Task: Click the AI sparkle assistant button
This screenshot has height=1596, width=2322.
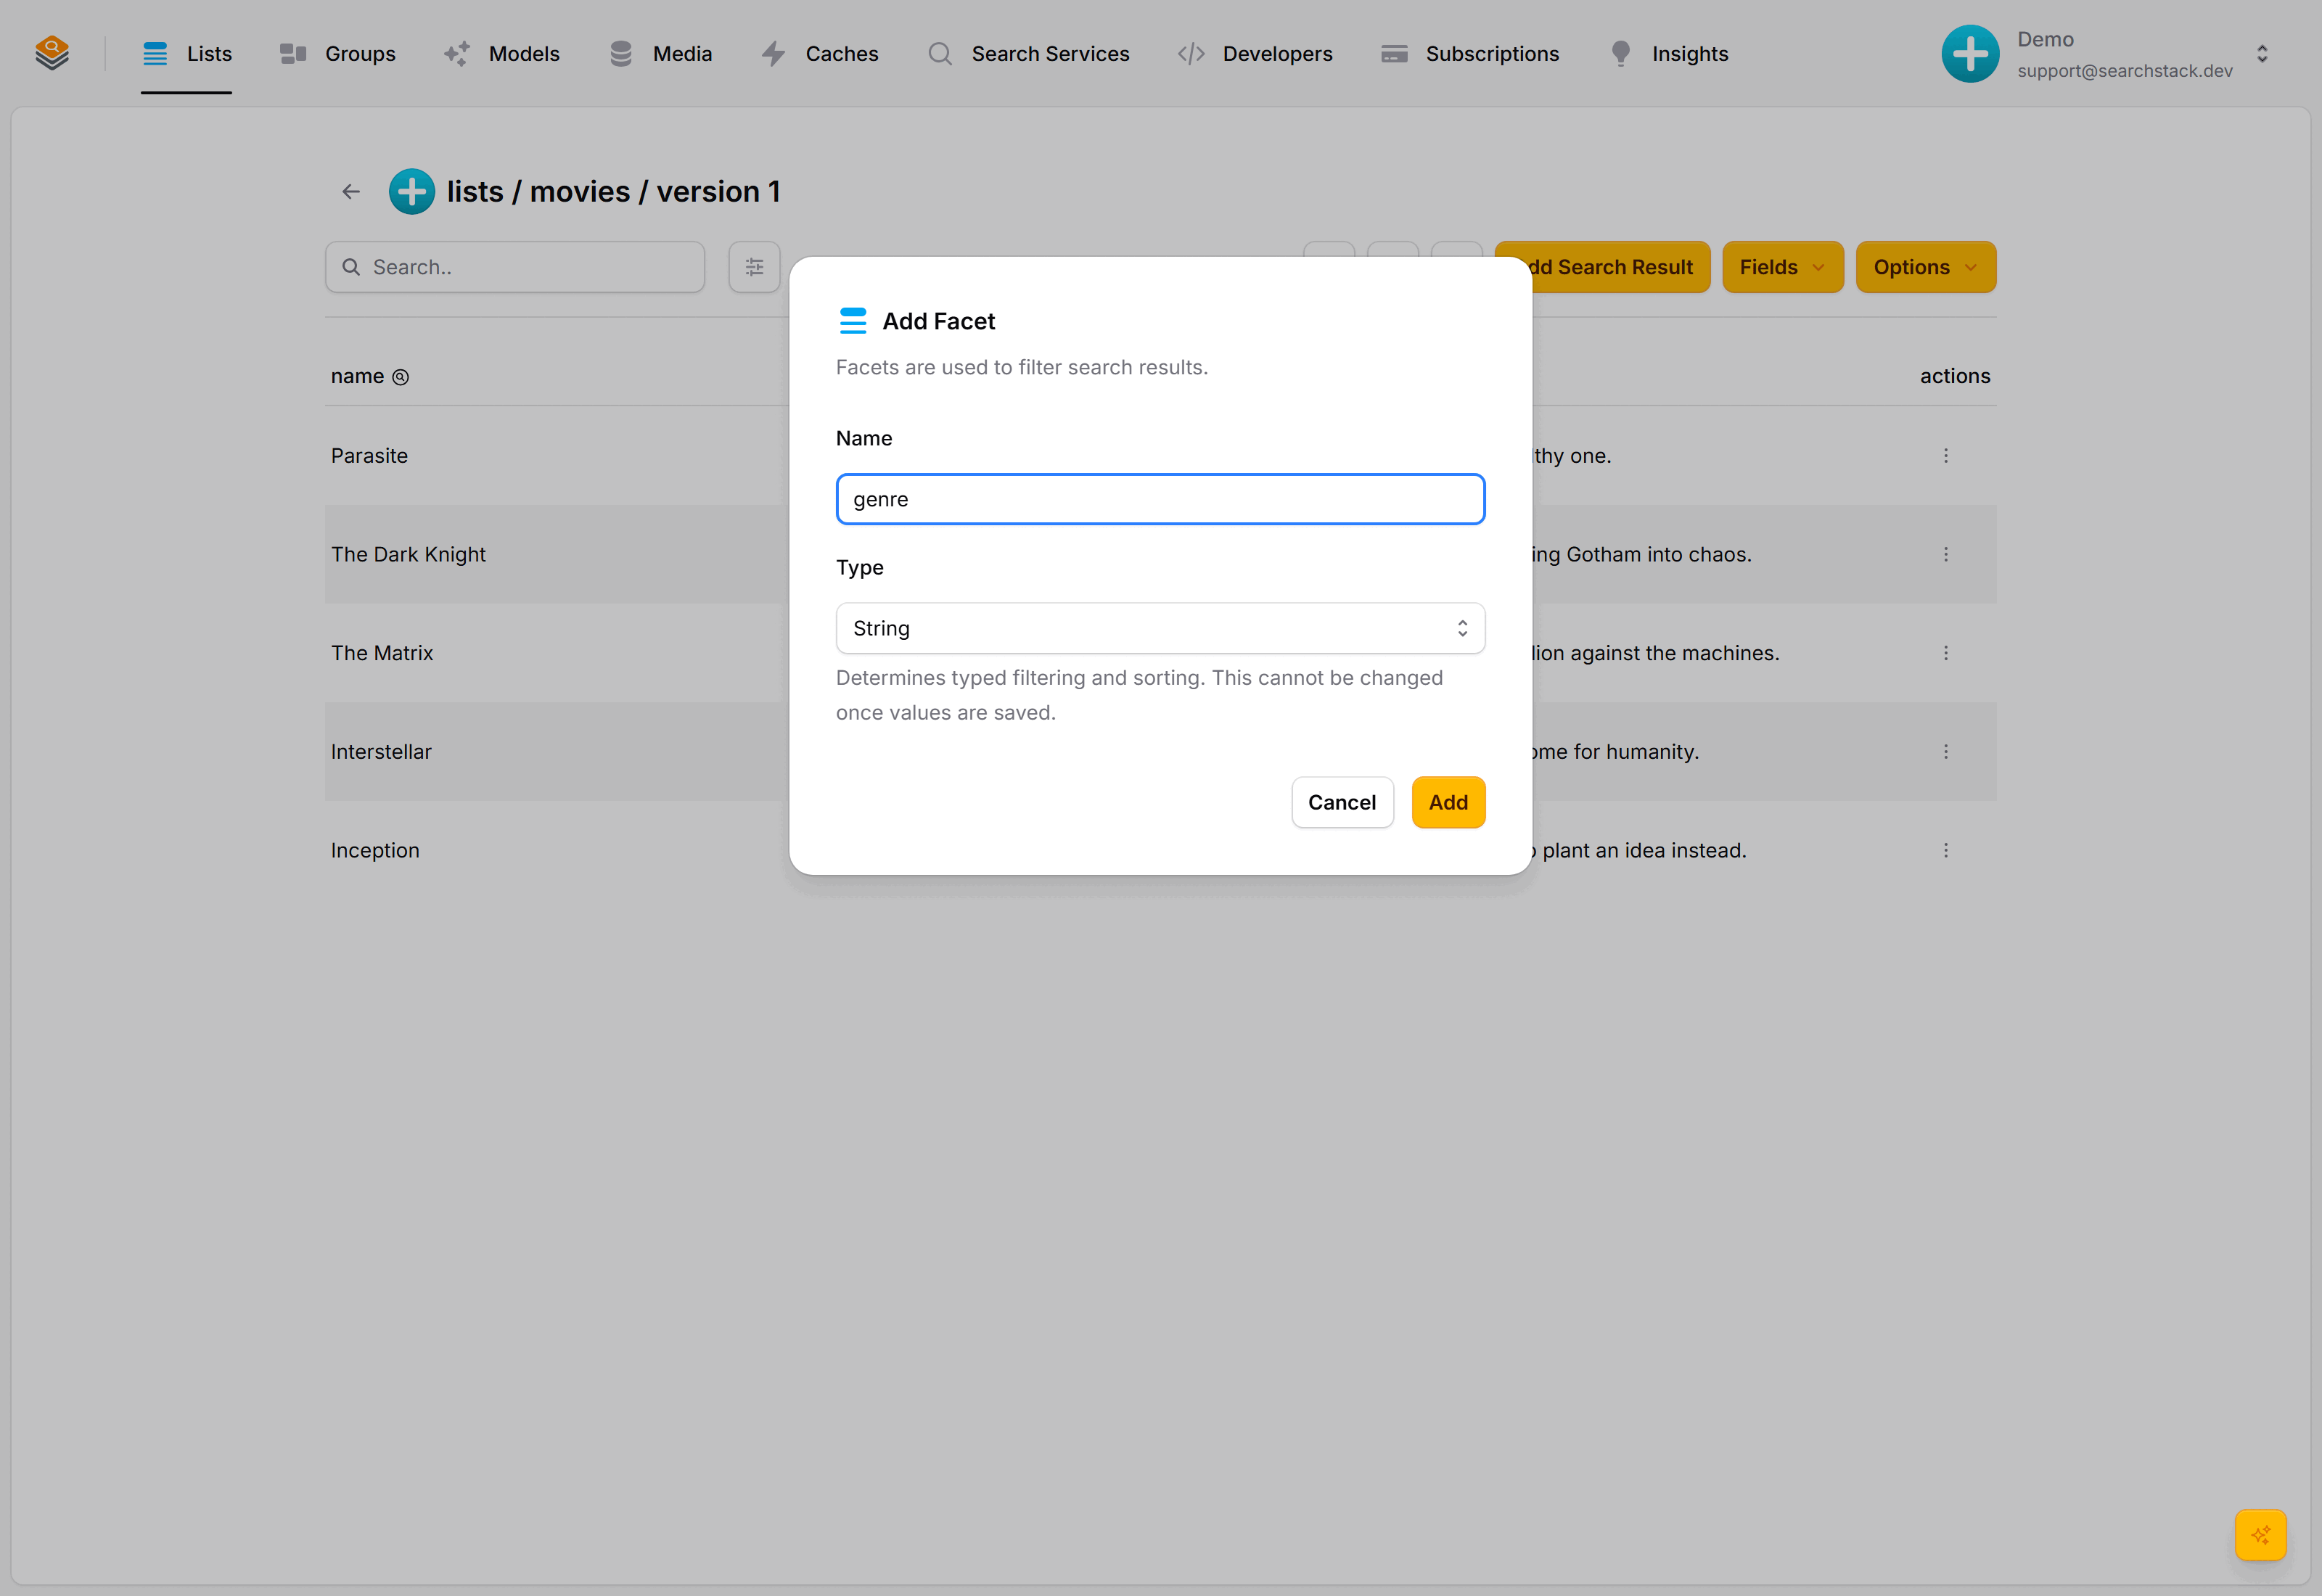Action: [2260, 1534]
